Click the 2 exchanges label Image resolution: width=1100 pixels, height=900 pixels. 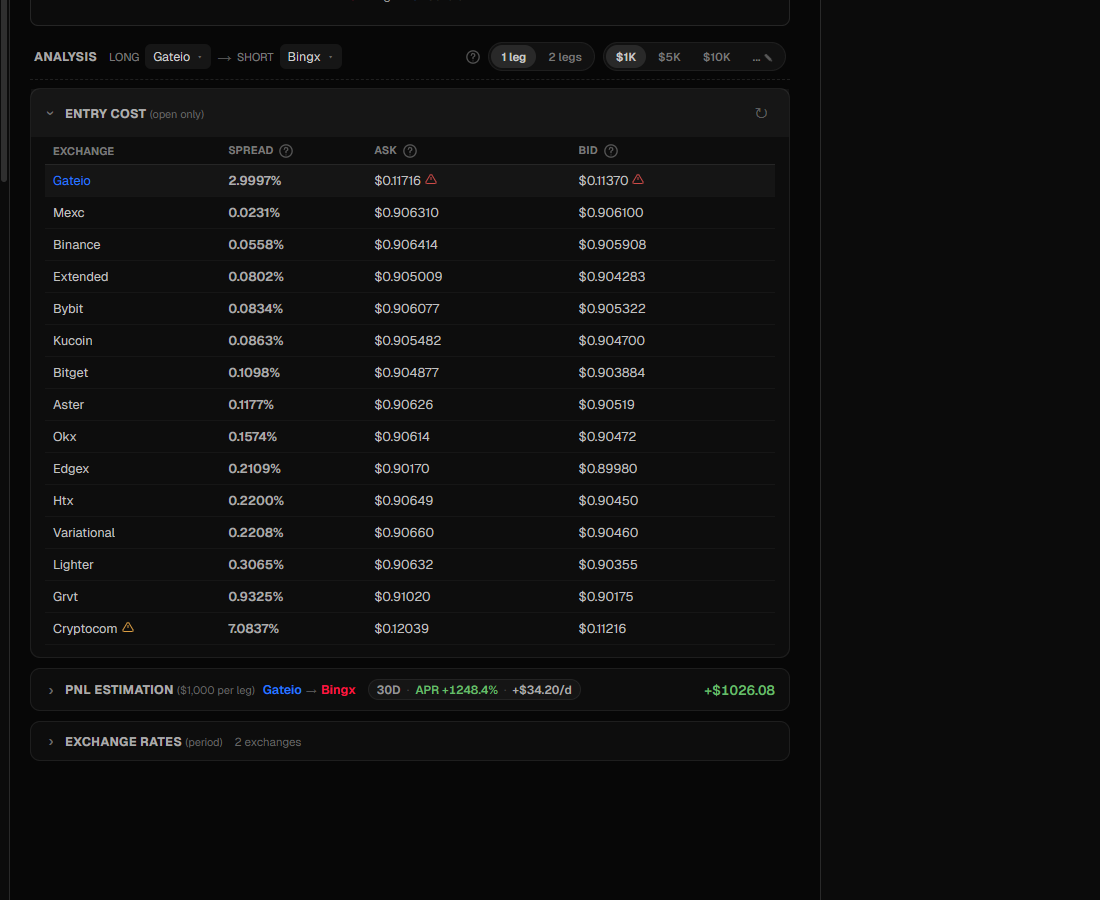pyautogui.click(x=267, y=742)
